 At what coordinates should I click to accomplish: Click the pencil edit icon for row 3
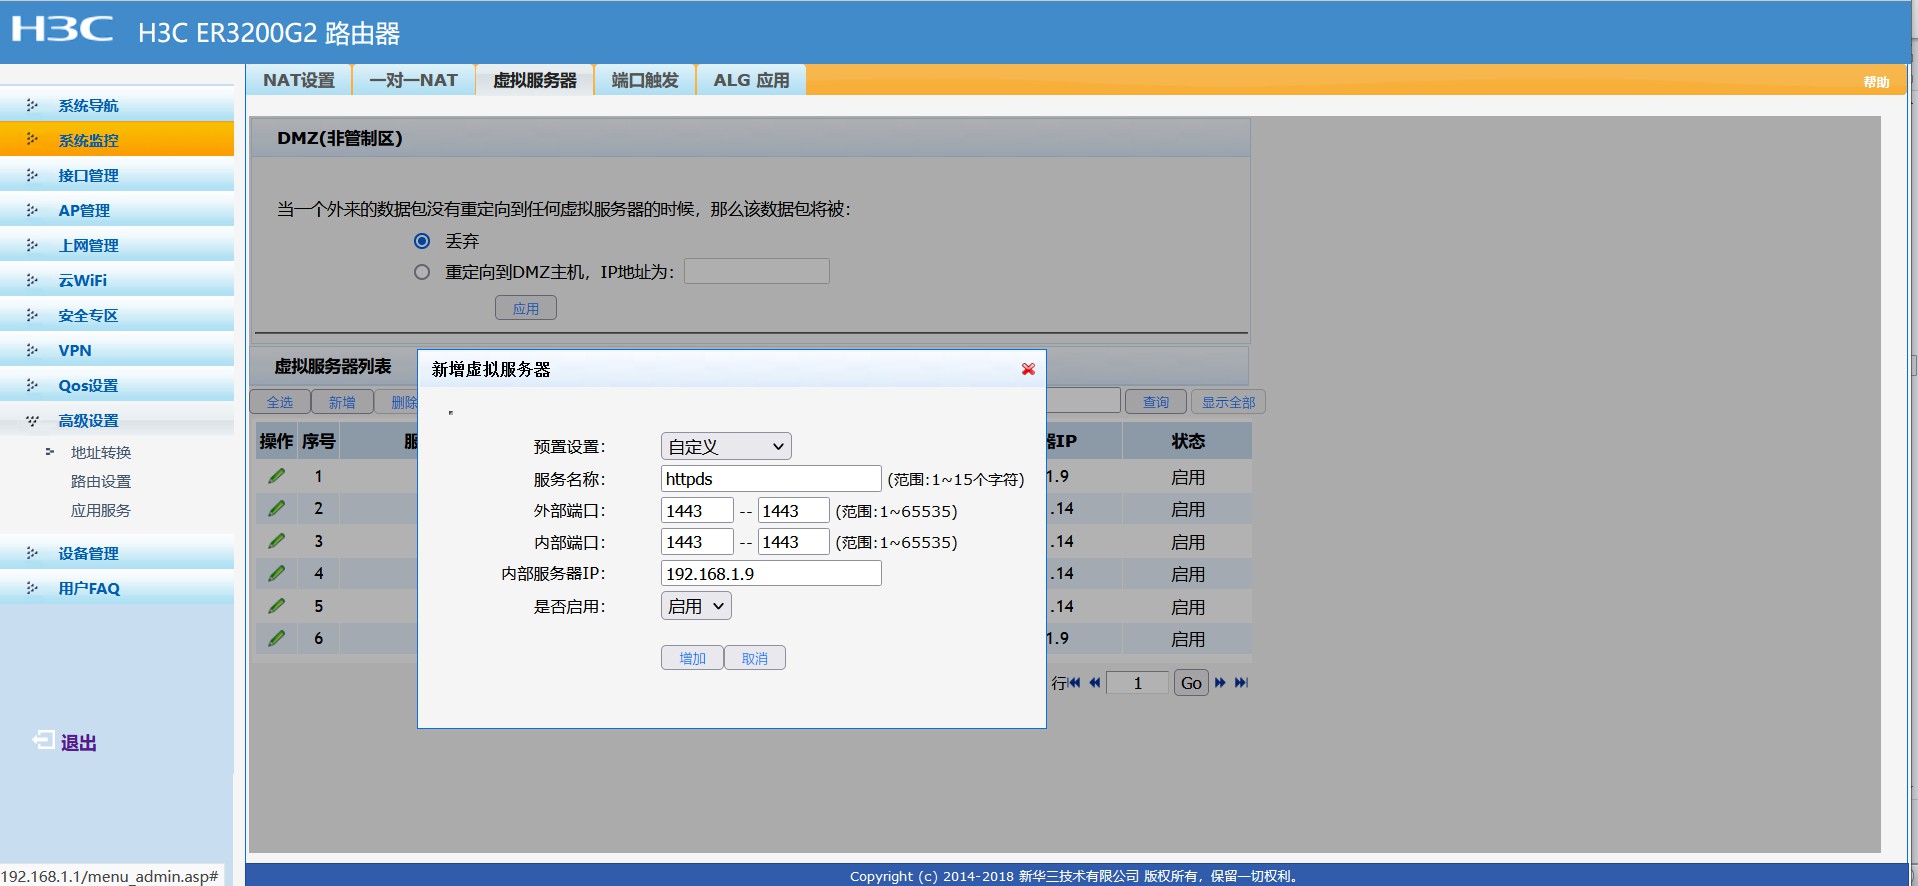tap(277, 541)
